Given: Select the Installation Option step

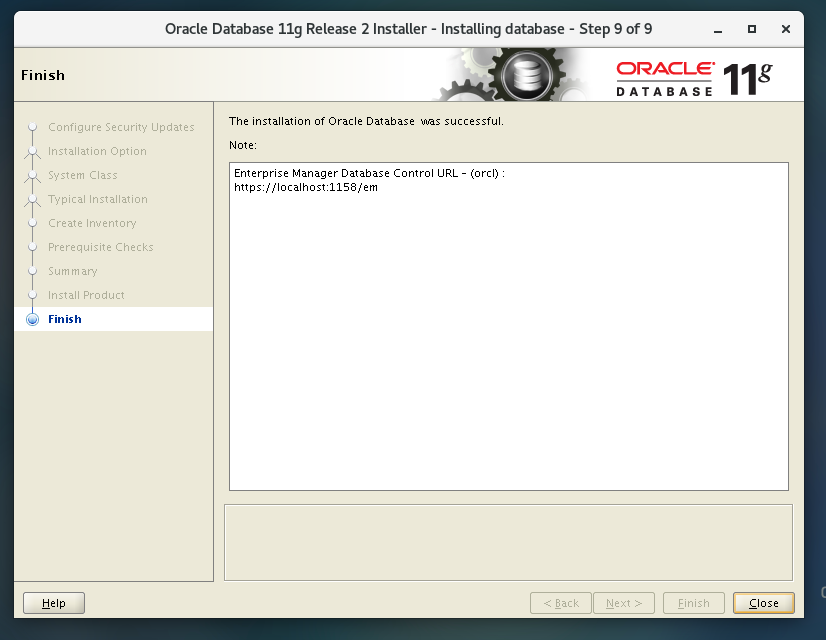Looking at the screenshot, I should [x=97, y=151].
